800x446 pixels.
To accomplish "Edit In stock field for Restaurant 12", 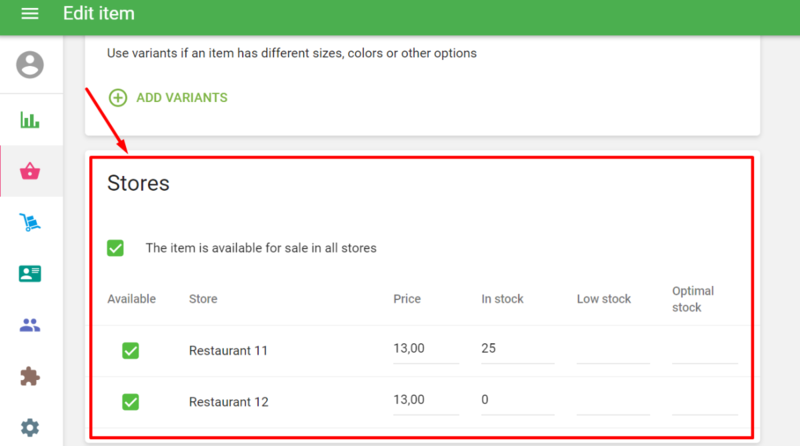I will pos(517,401).
